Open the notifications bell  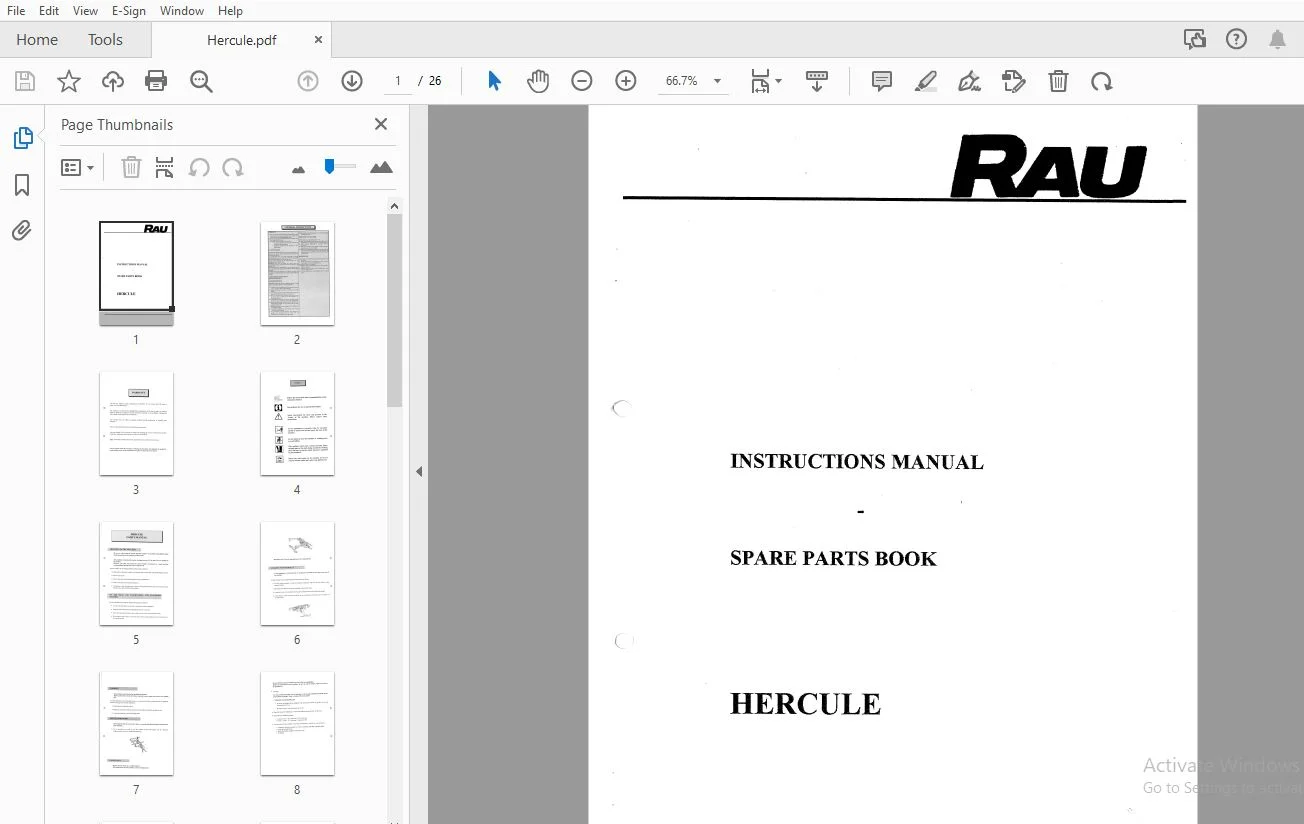pos(1277,40)
